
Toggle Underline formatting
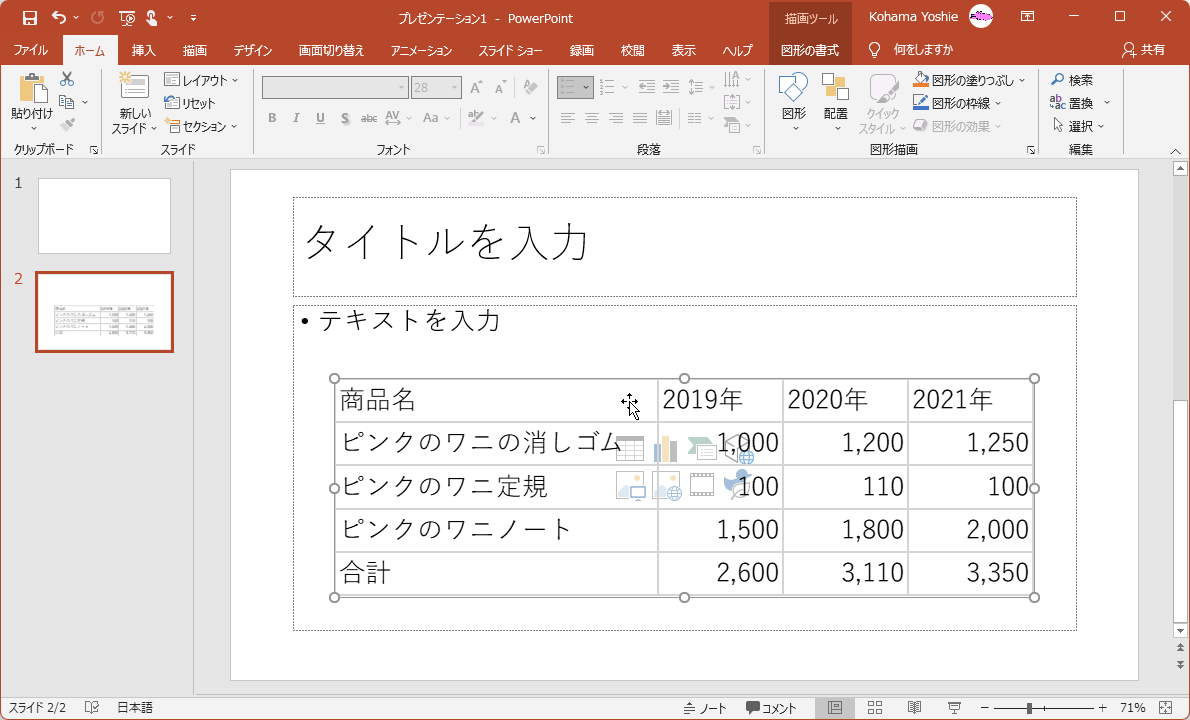(x=320, y=118)
